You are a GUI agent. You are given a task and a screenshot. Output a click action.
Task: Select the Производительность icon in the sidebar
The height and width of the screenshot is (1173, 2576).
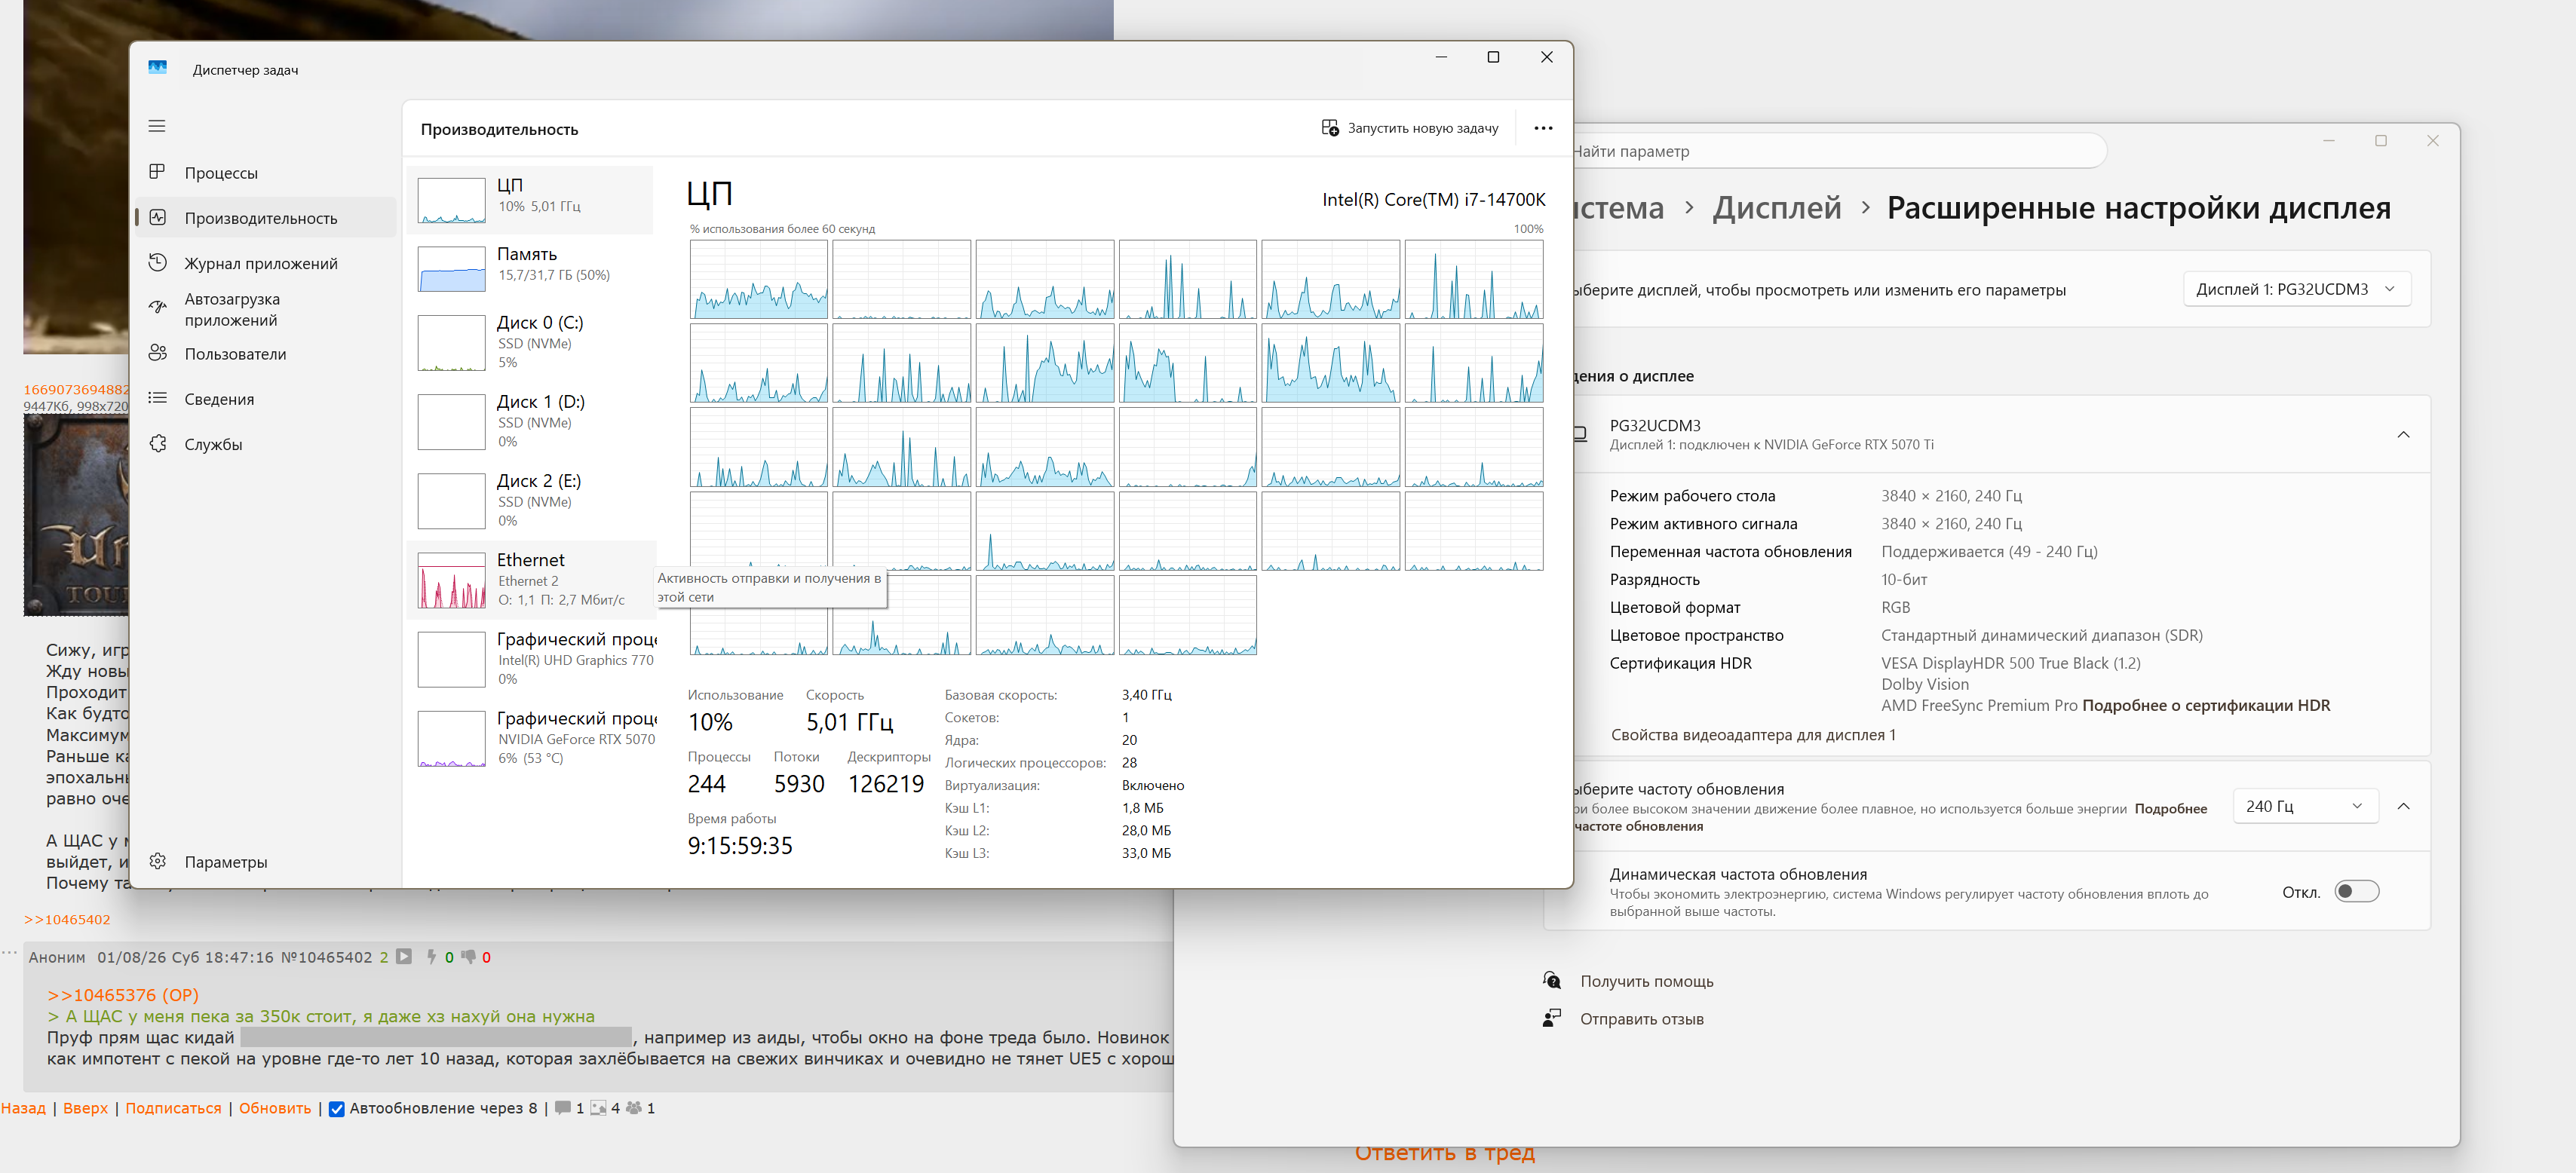tap(157, 217)
